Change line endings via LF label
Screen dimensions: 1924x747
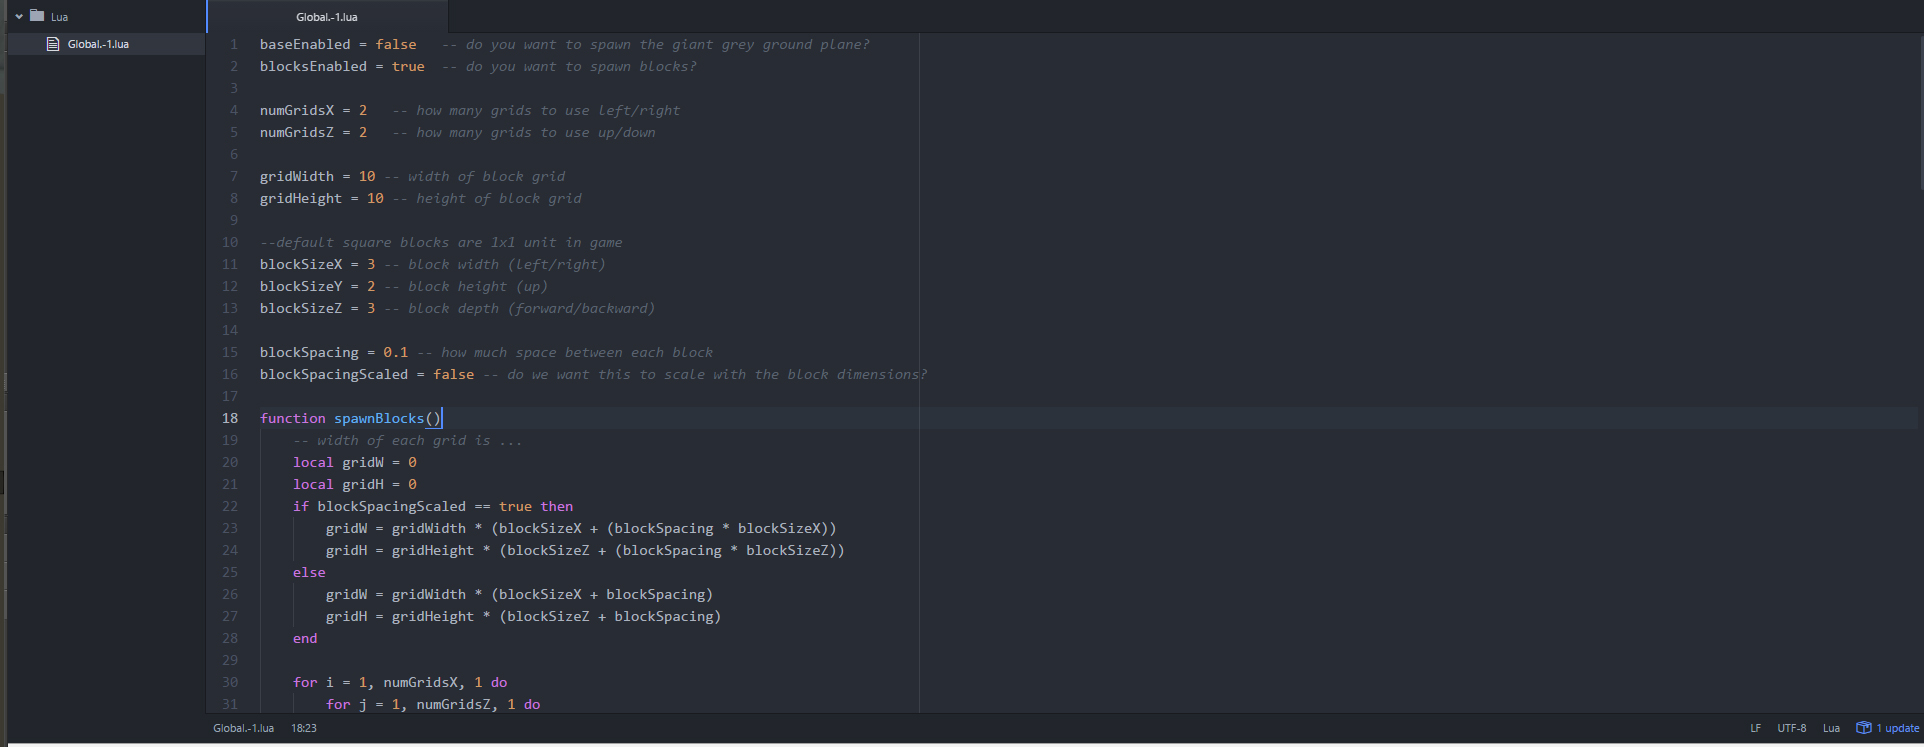pyautogui.click(x=1755, y=728)
